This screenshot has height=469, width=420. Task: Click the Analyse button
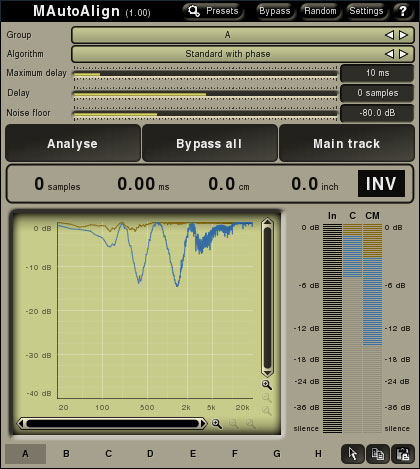click(73, 144)
